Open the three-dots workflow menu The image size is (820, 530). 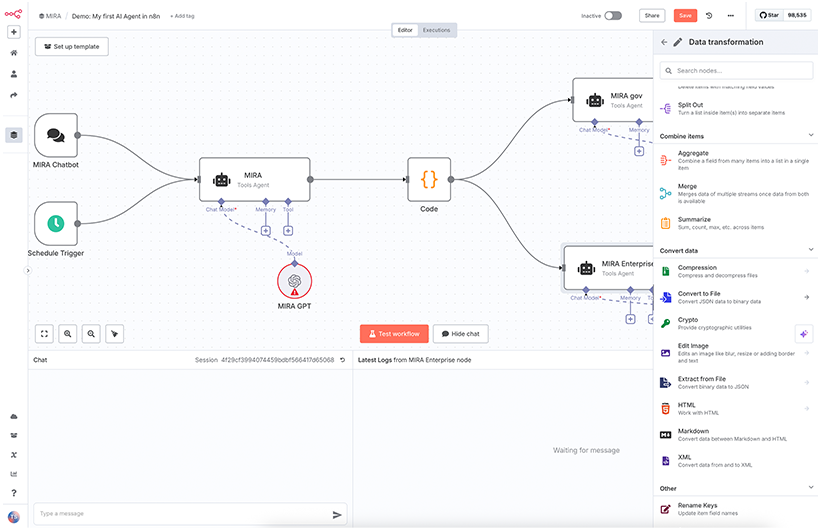tap(730, 16)
